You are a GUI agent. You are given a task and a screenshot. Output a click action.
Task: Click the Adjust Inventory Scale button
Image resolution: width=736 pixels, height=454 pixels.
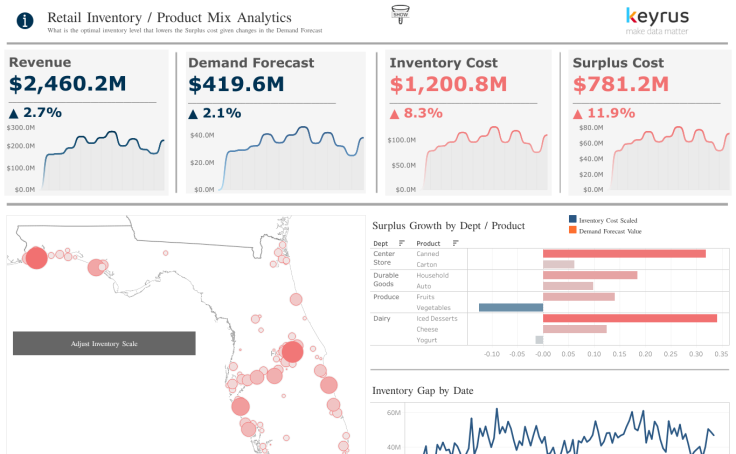[x=104, y=343]
